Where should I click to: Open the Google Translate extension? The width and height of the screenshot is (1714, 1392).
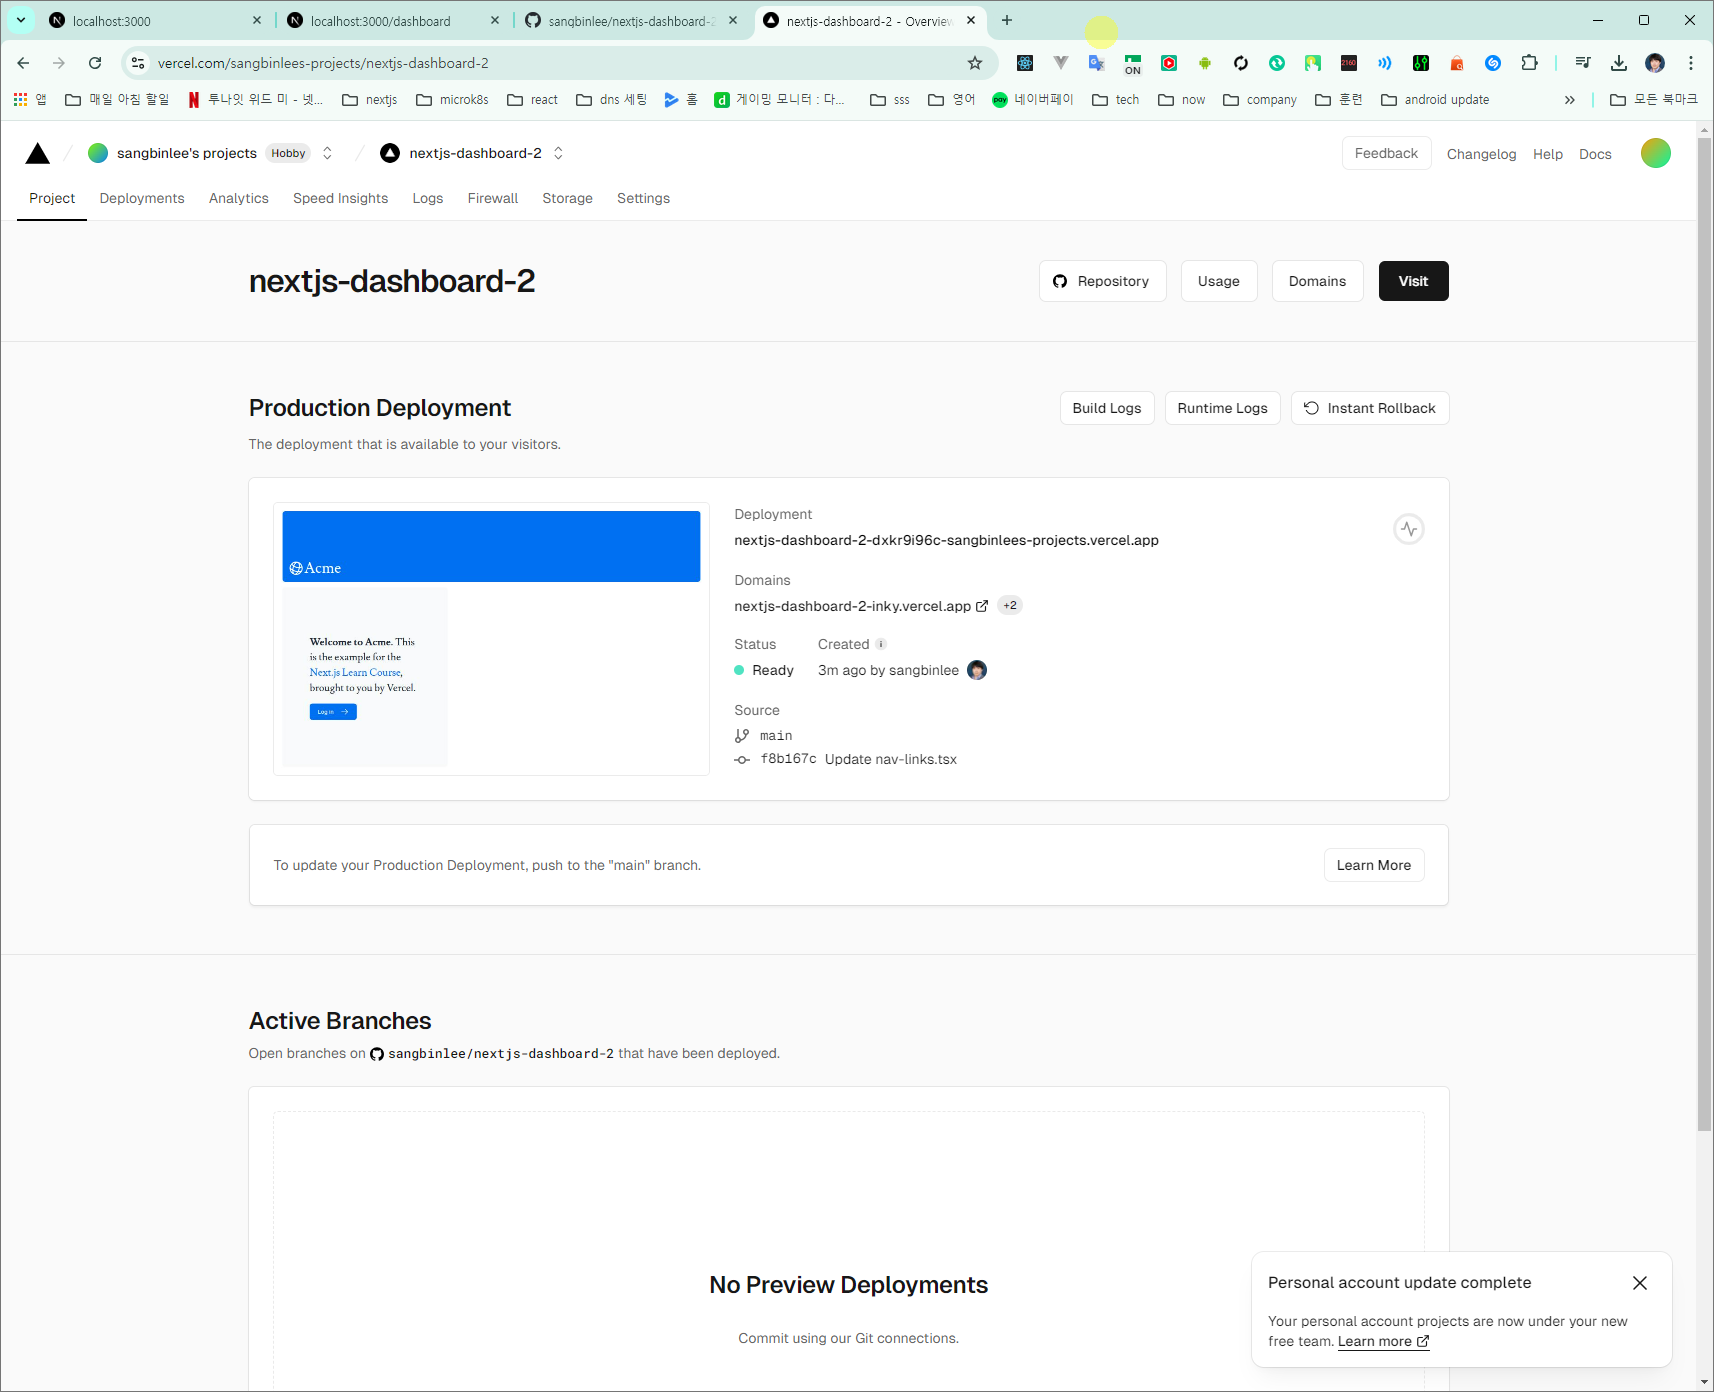(1097, 63)
